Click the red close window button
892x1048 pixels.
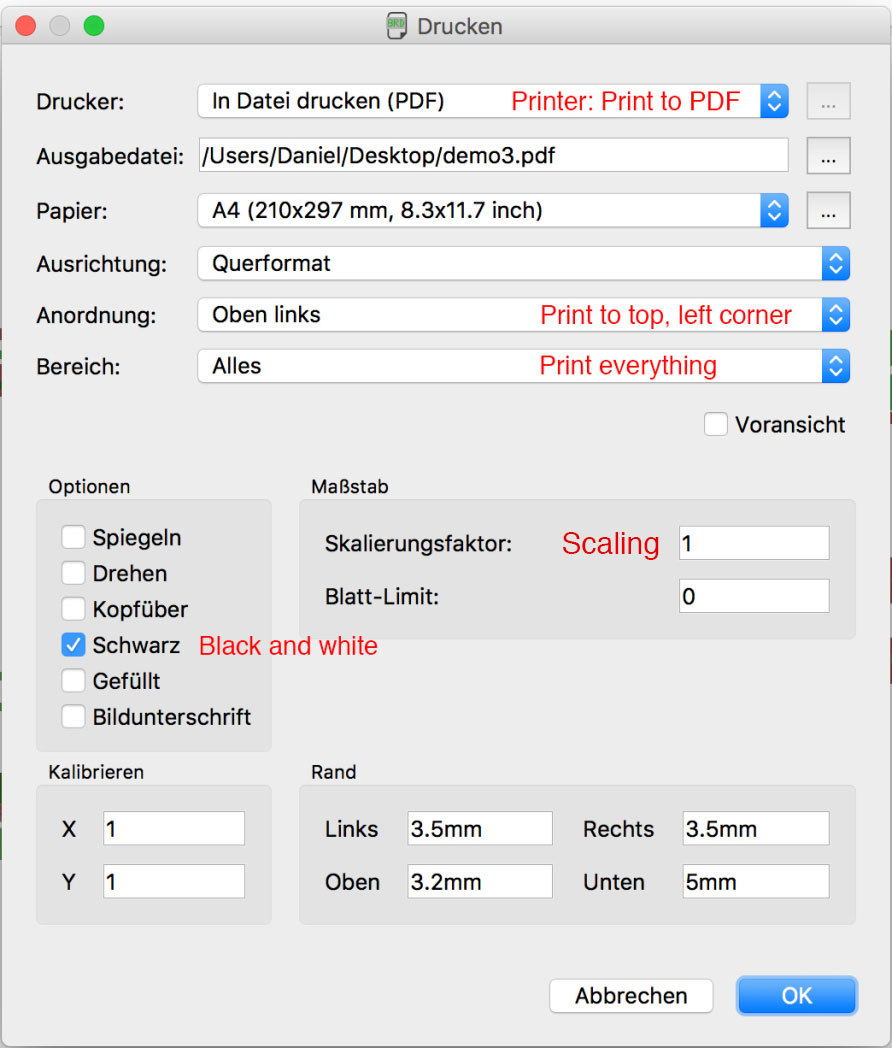click(26, 27)
